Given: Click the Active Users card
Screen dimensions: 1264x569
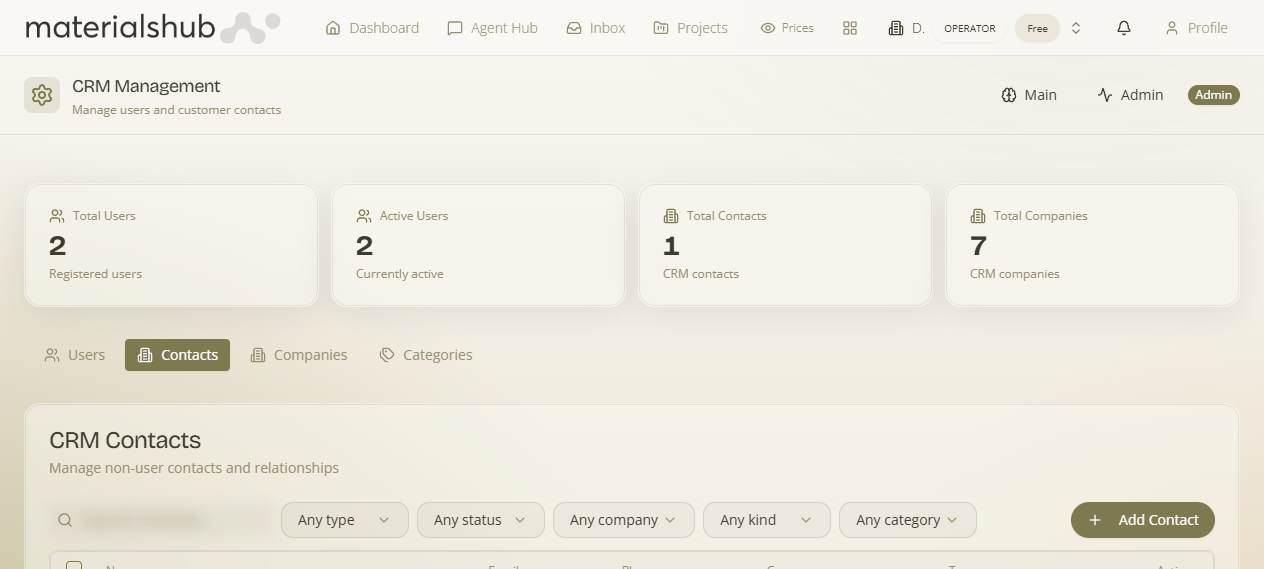Looking at the screenshot, I should [x=478, y=245].
